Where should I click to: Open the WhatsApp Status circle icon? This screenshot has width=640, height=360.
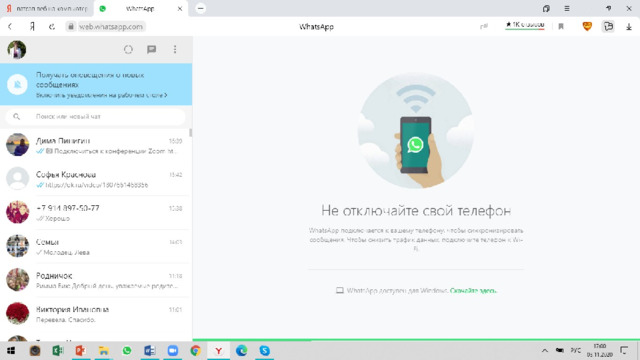point(128,49)
